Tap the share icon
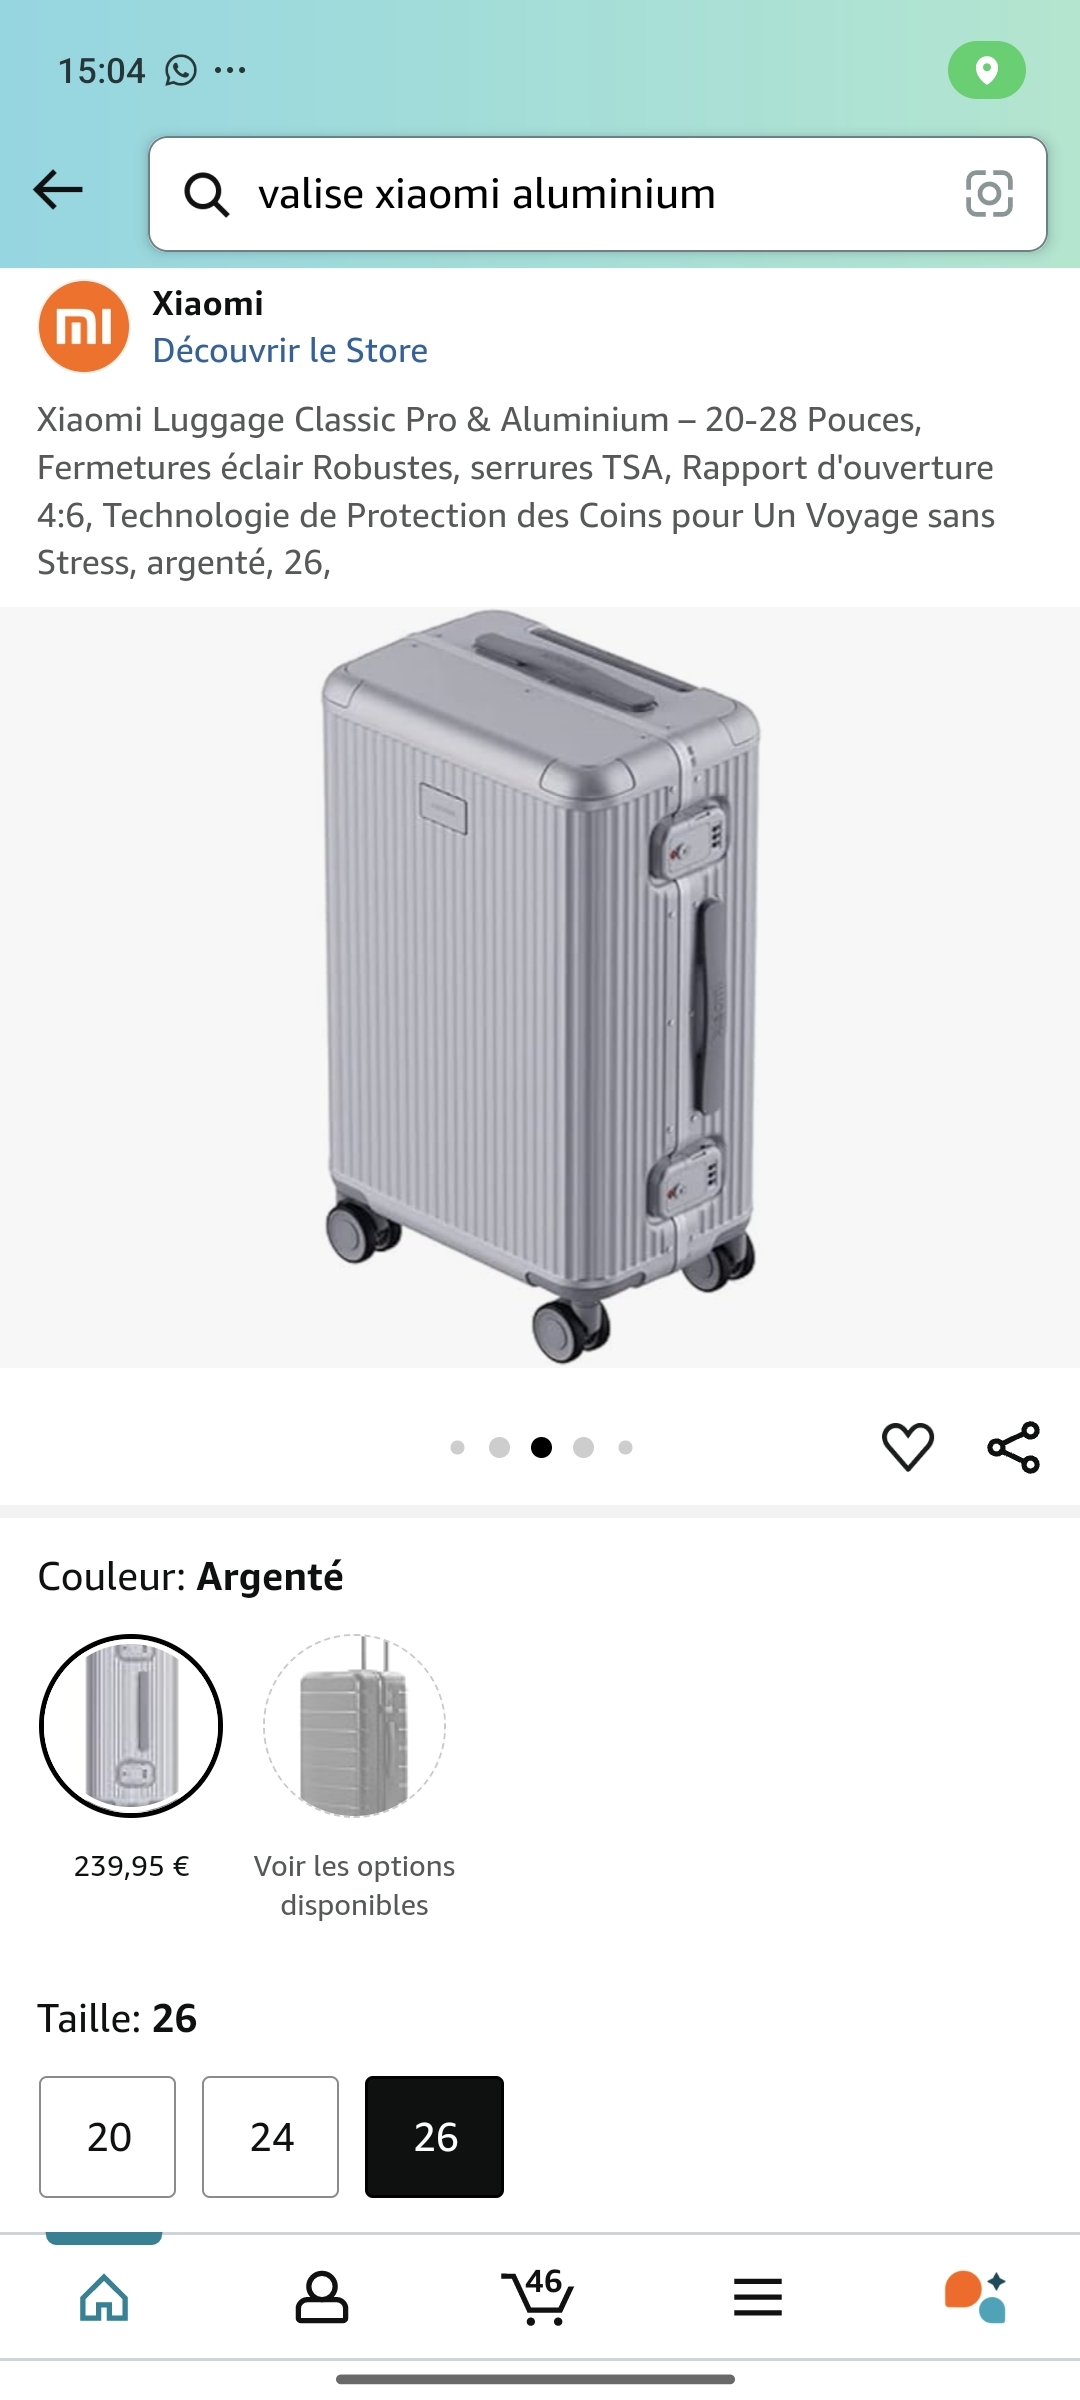Viewport: 1080px width, 2400px height. tap(1014, 1447)
